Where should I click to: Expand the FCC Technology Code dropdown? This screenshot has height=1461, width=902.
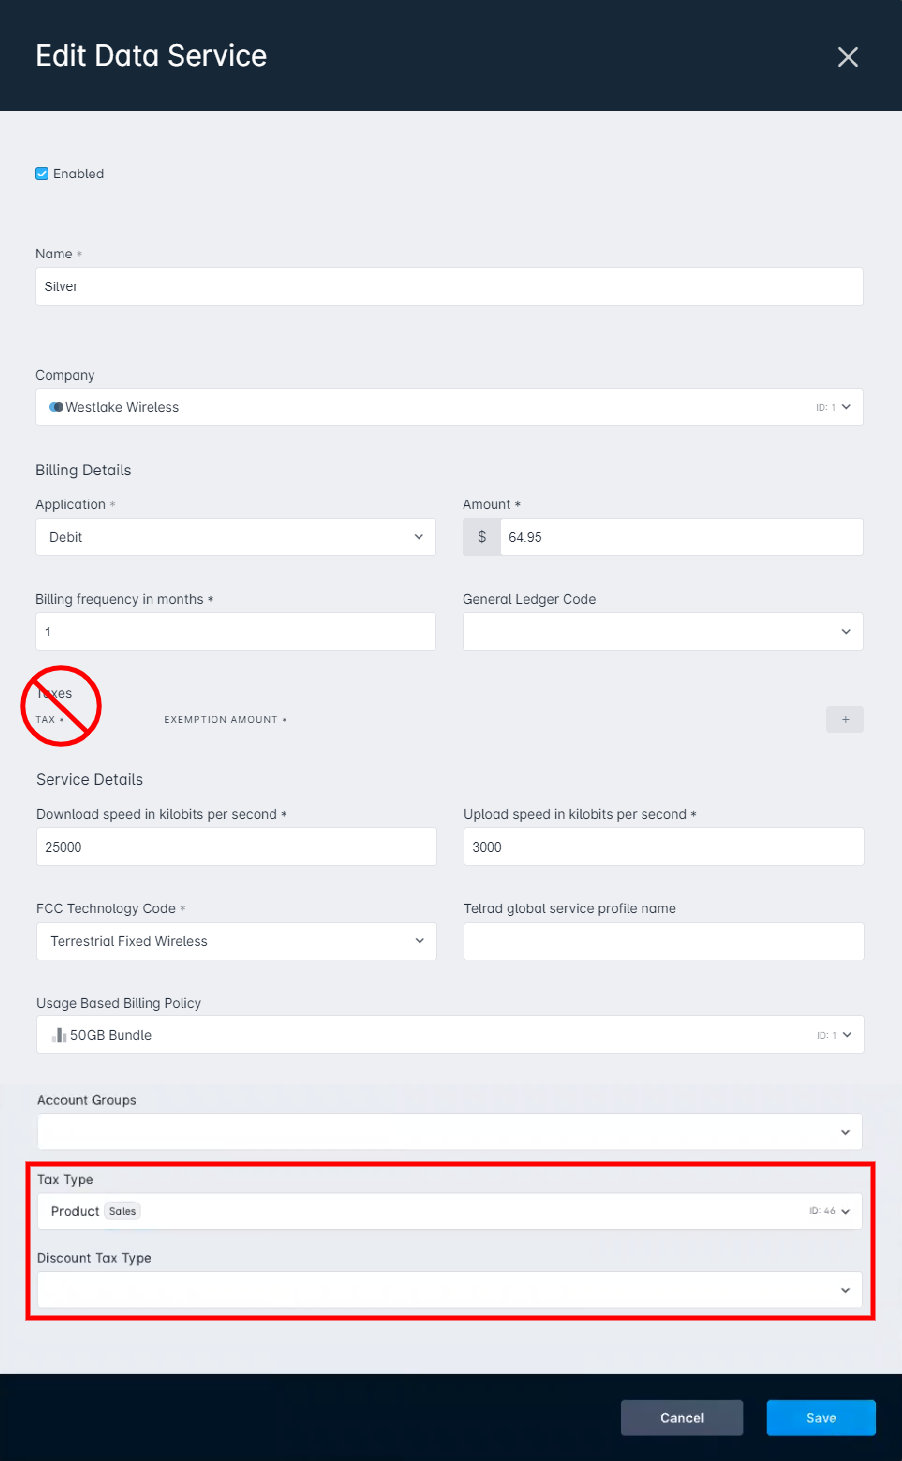236,941
